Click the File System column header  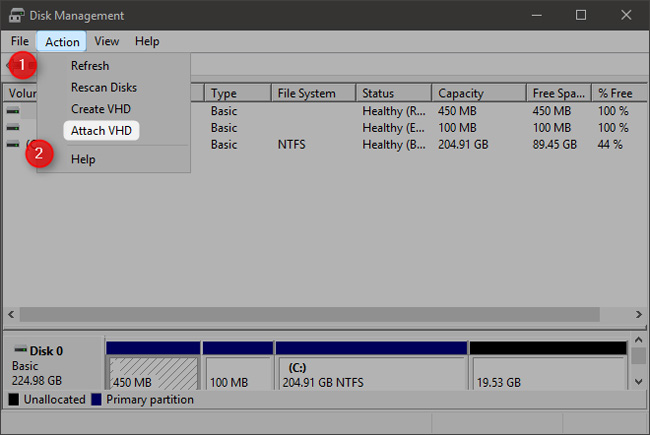pyautogui.click(x=306, y=93)
